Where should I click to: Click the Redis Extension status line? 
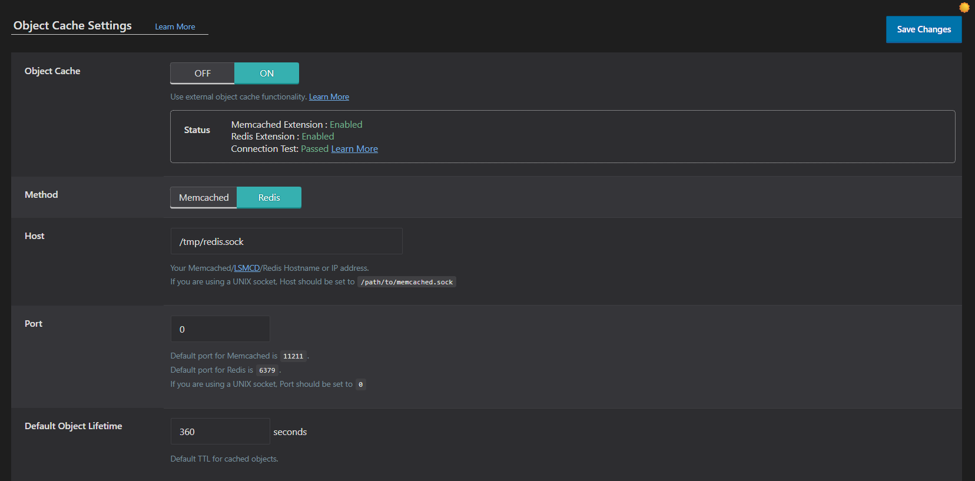tap(282, 137)
